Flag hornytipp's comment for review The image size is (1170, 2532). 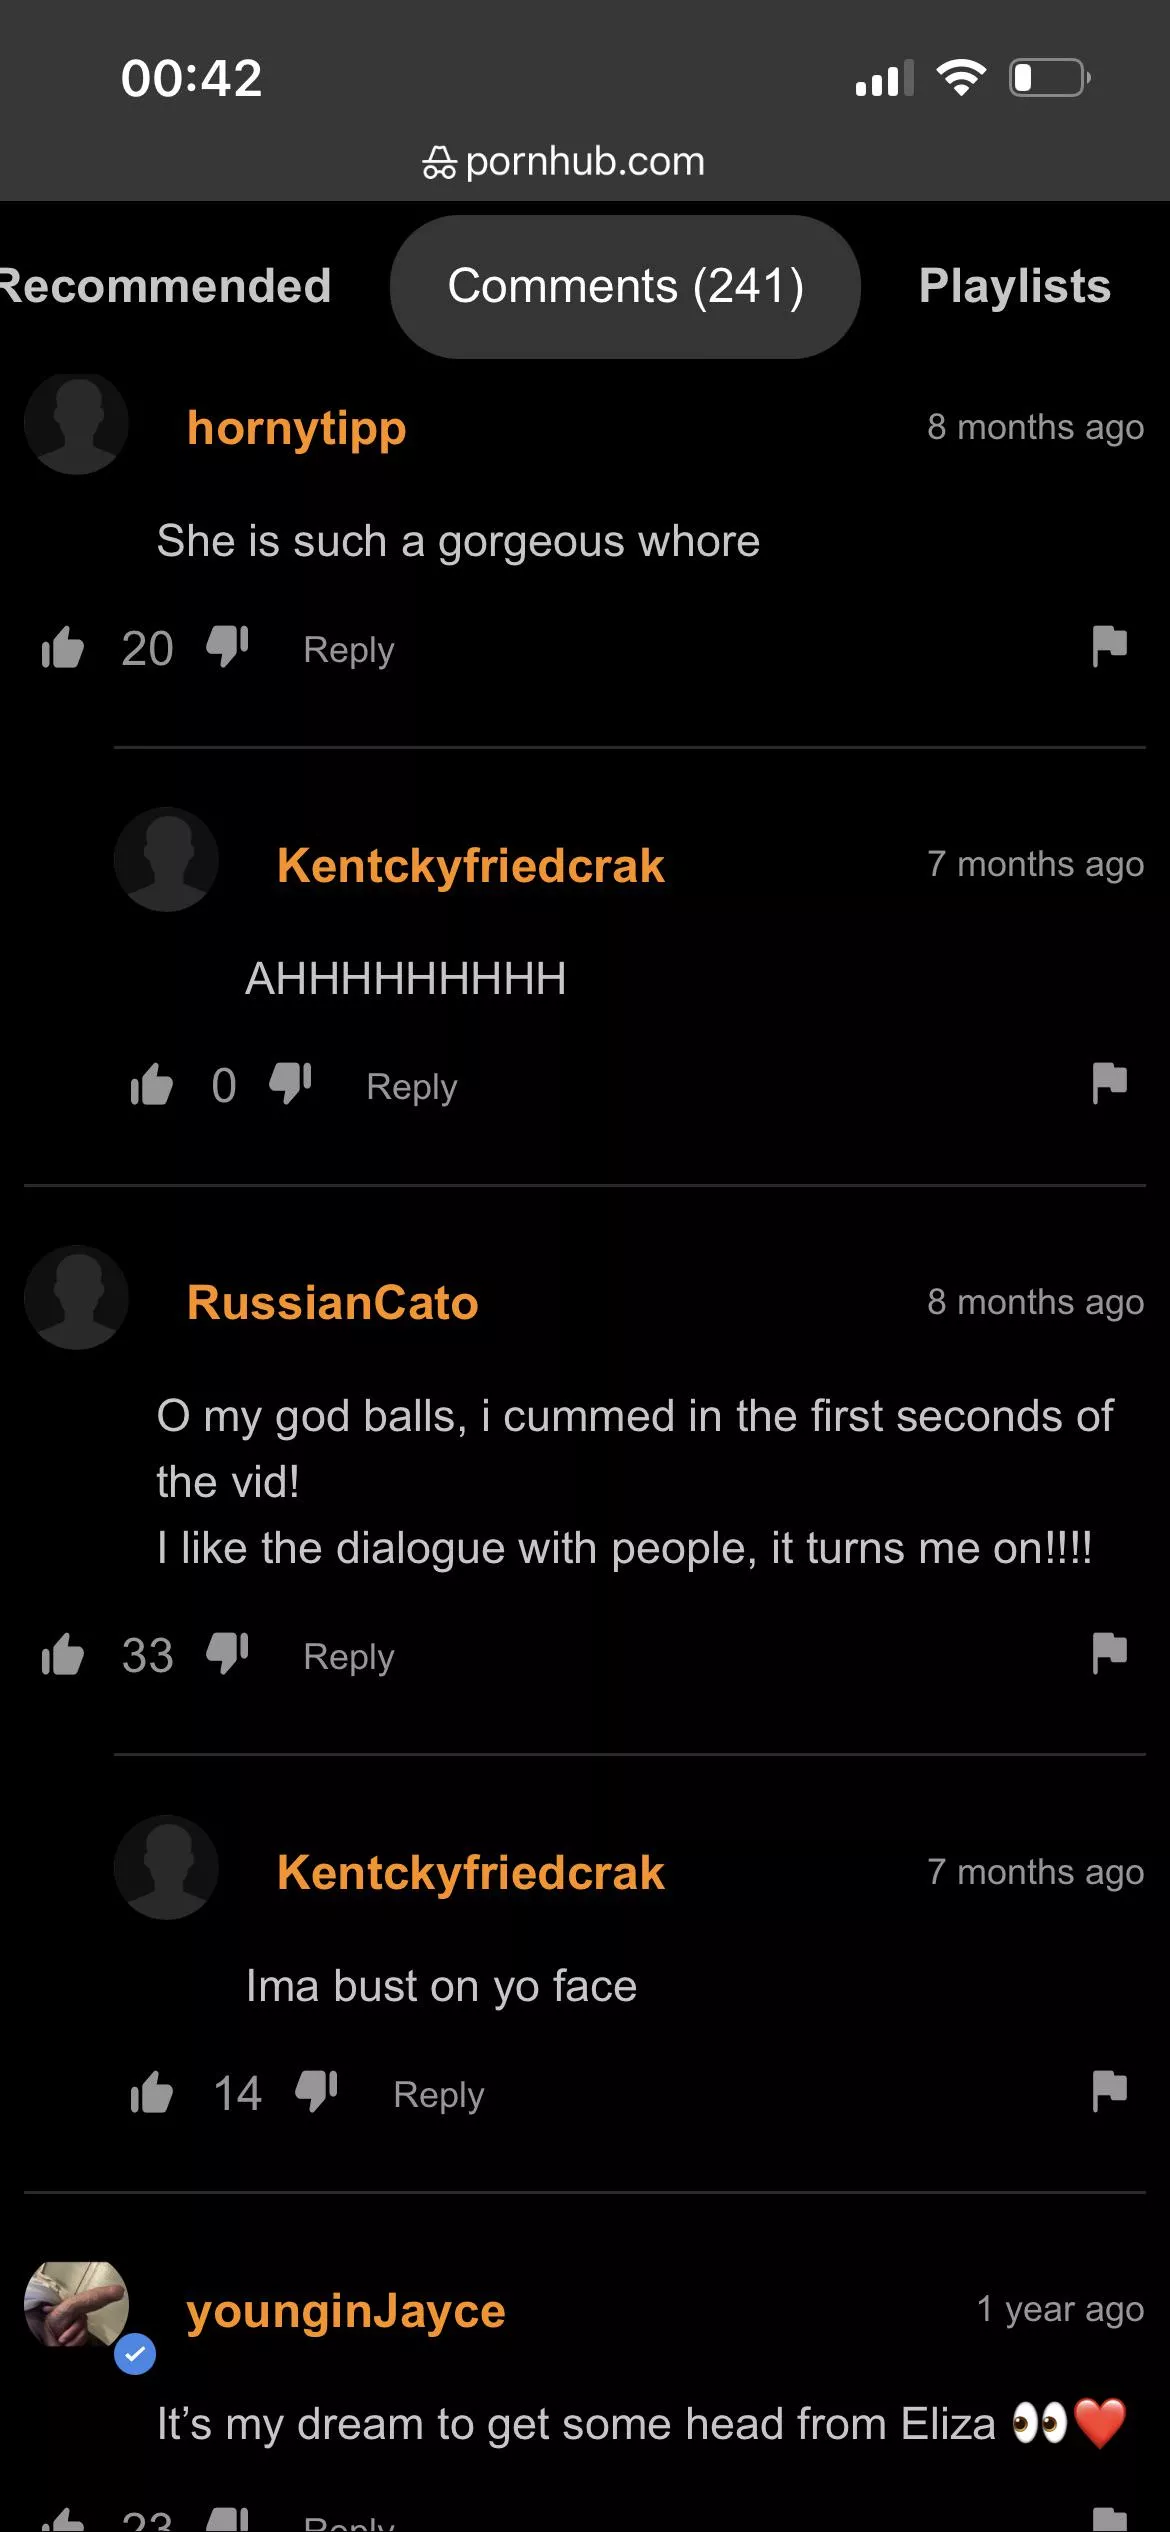point(1109,646)
